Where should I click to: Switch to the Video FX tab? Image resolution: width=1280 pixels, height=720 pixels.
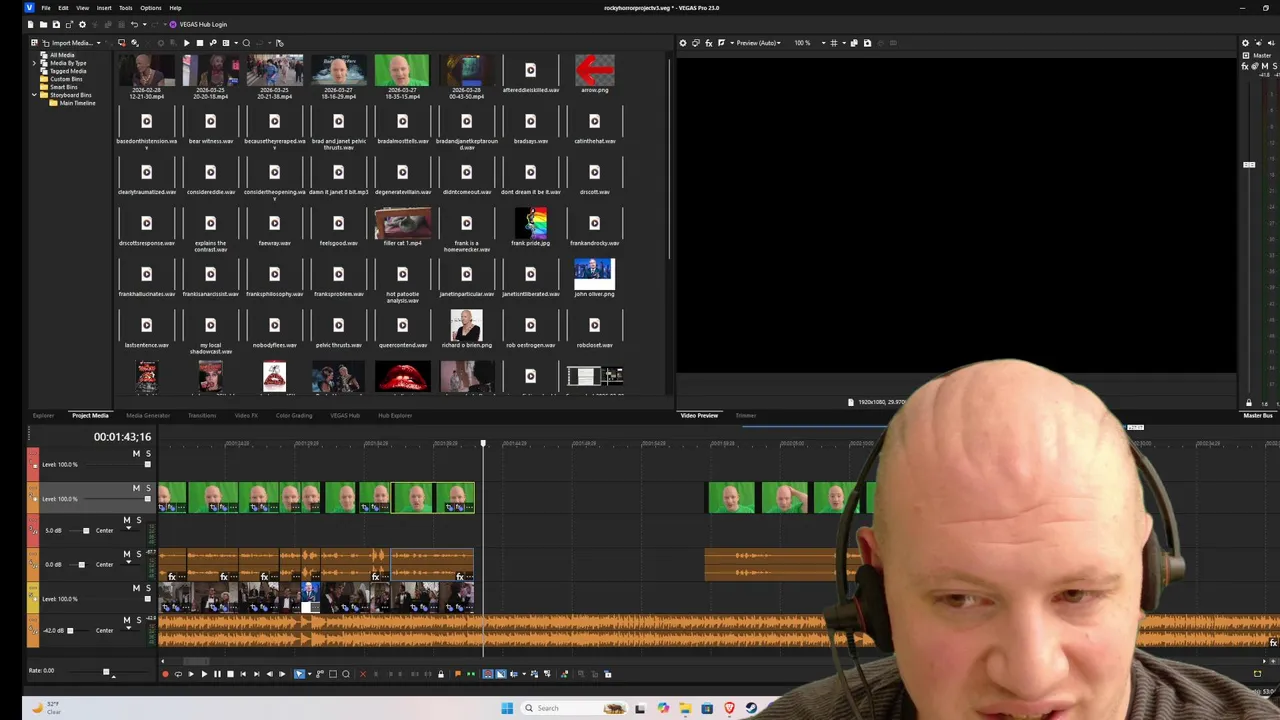(x=246, y=415)
